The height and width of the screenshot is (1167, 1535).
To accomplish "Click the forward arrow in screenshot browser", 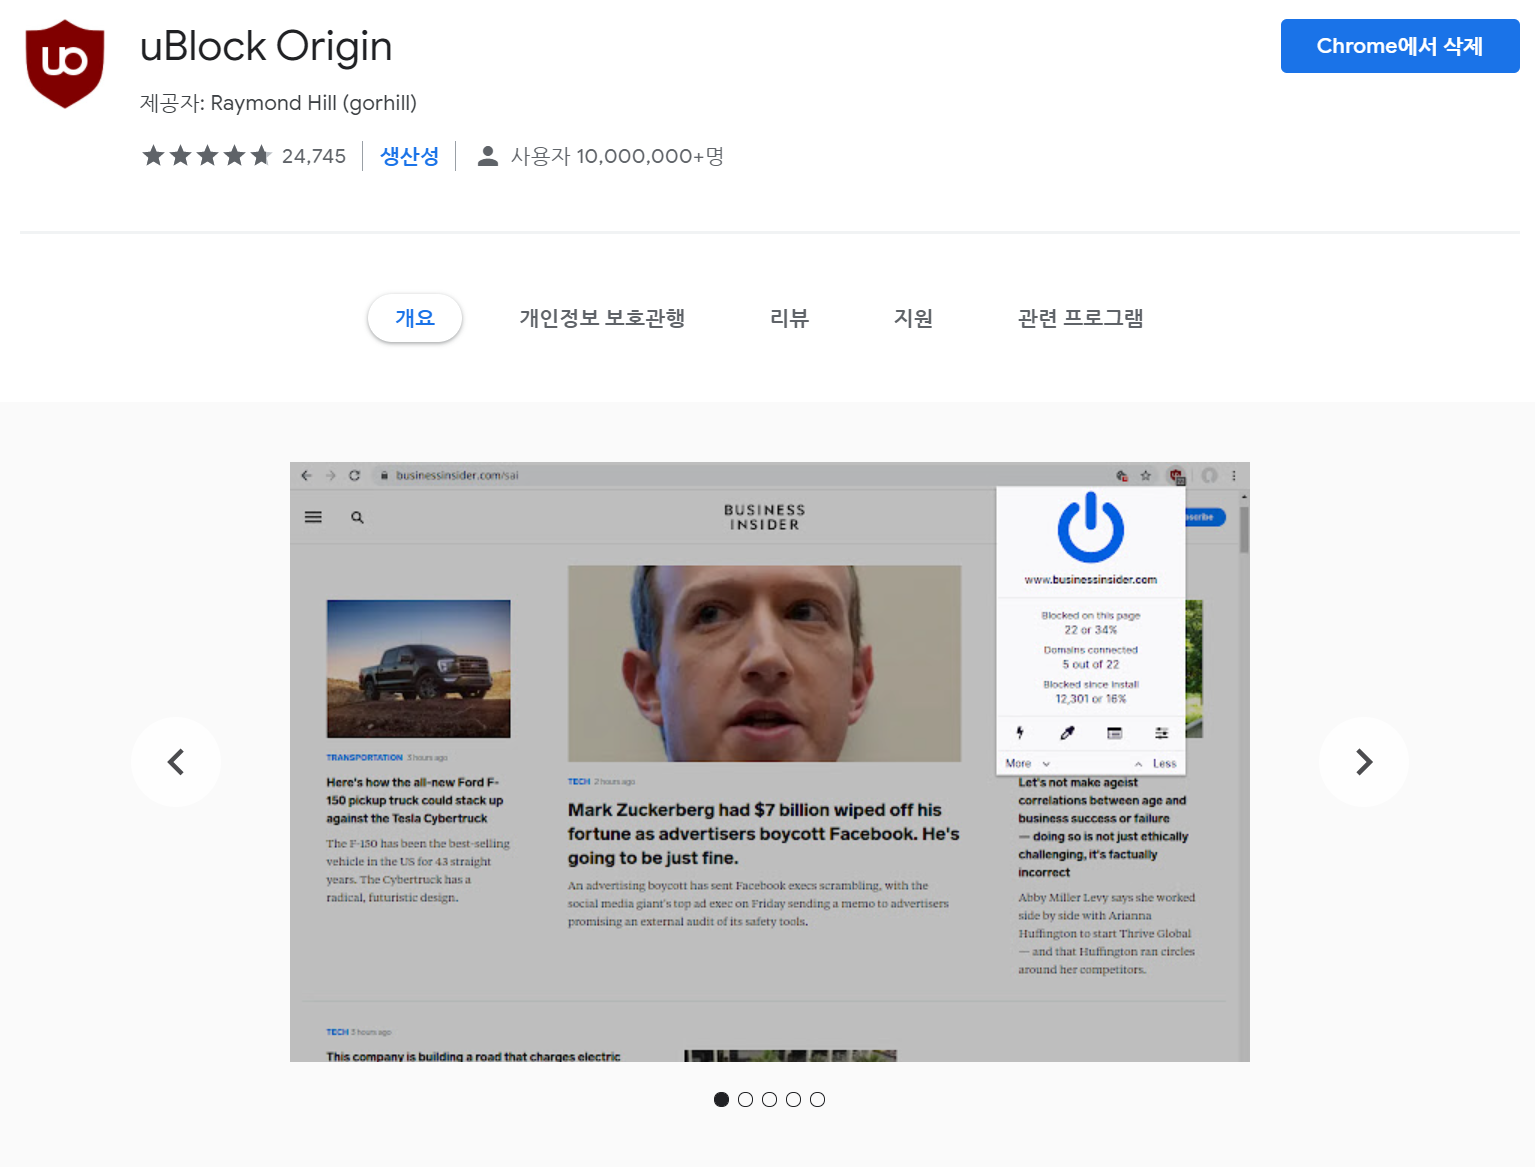I will pos(331,475).
